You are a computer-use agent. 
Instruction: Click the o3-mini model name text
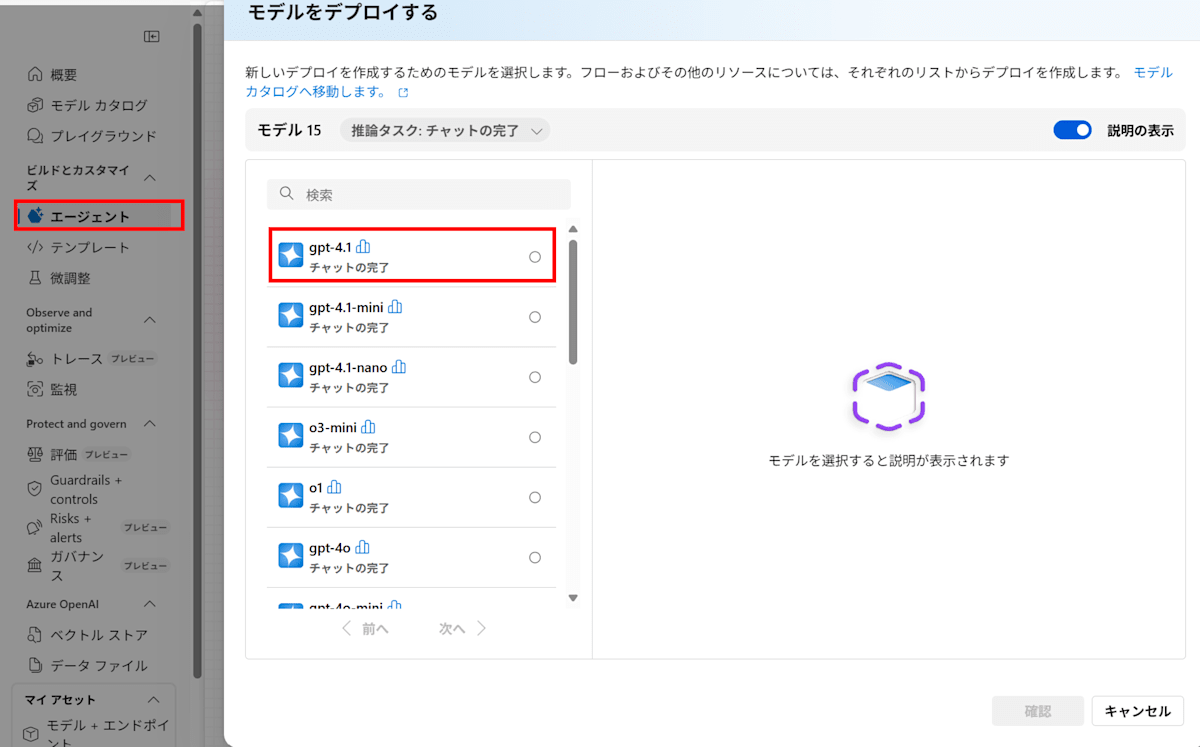[333, 427]
